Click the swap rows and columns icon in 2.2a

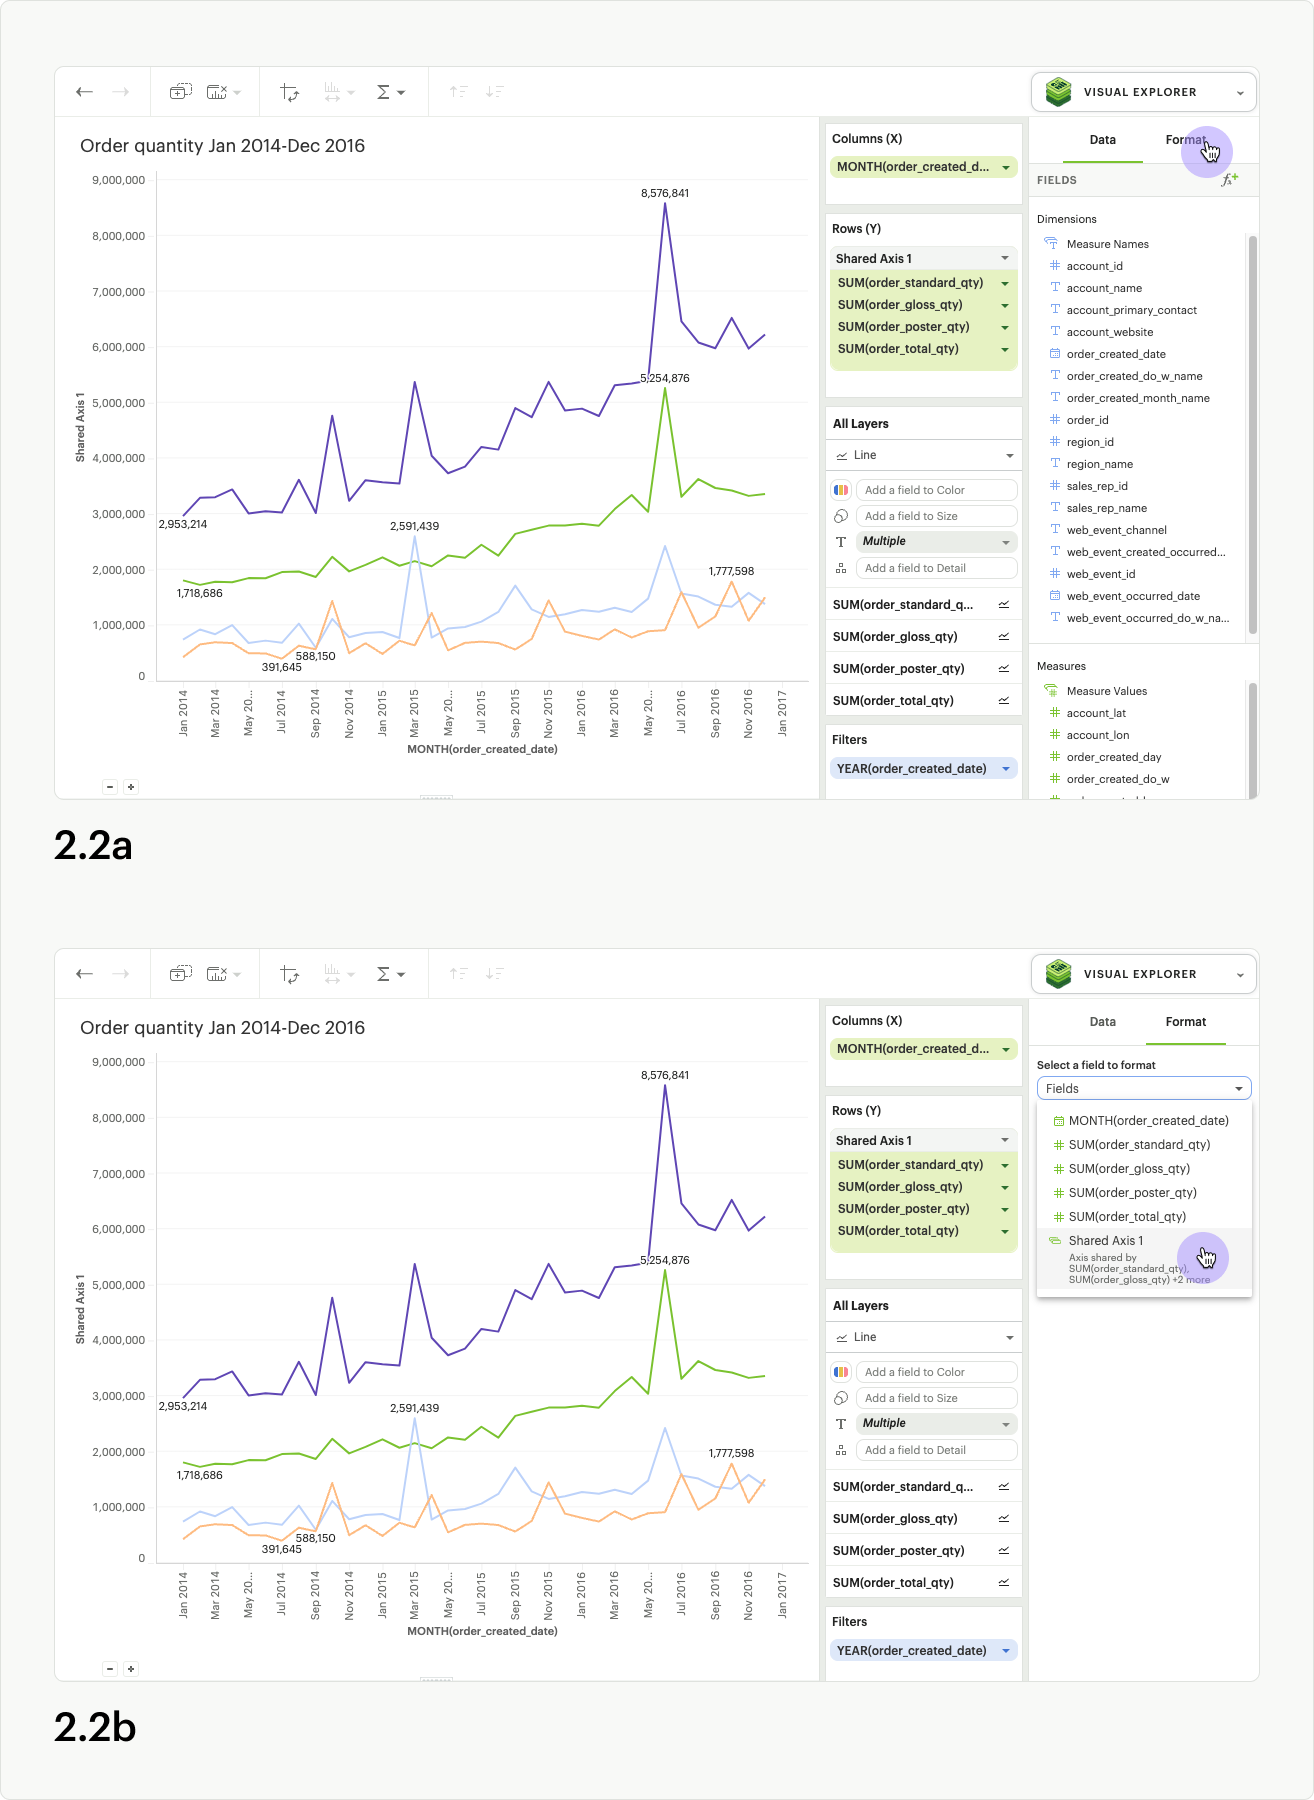tap(290, 92)
